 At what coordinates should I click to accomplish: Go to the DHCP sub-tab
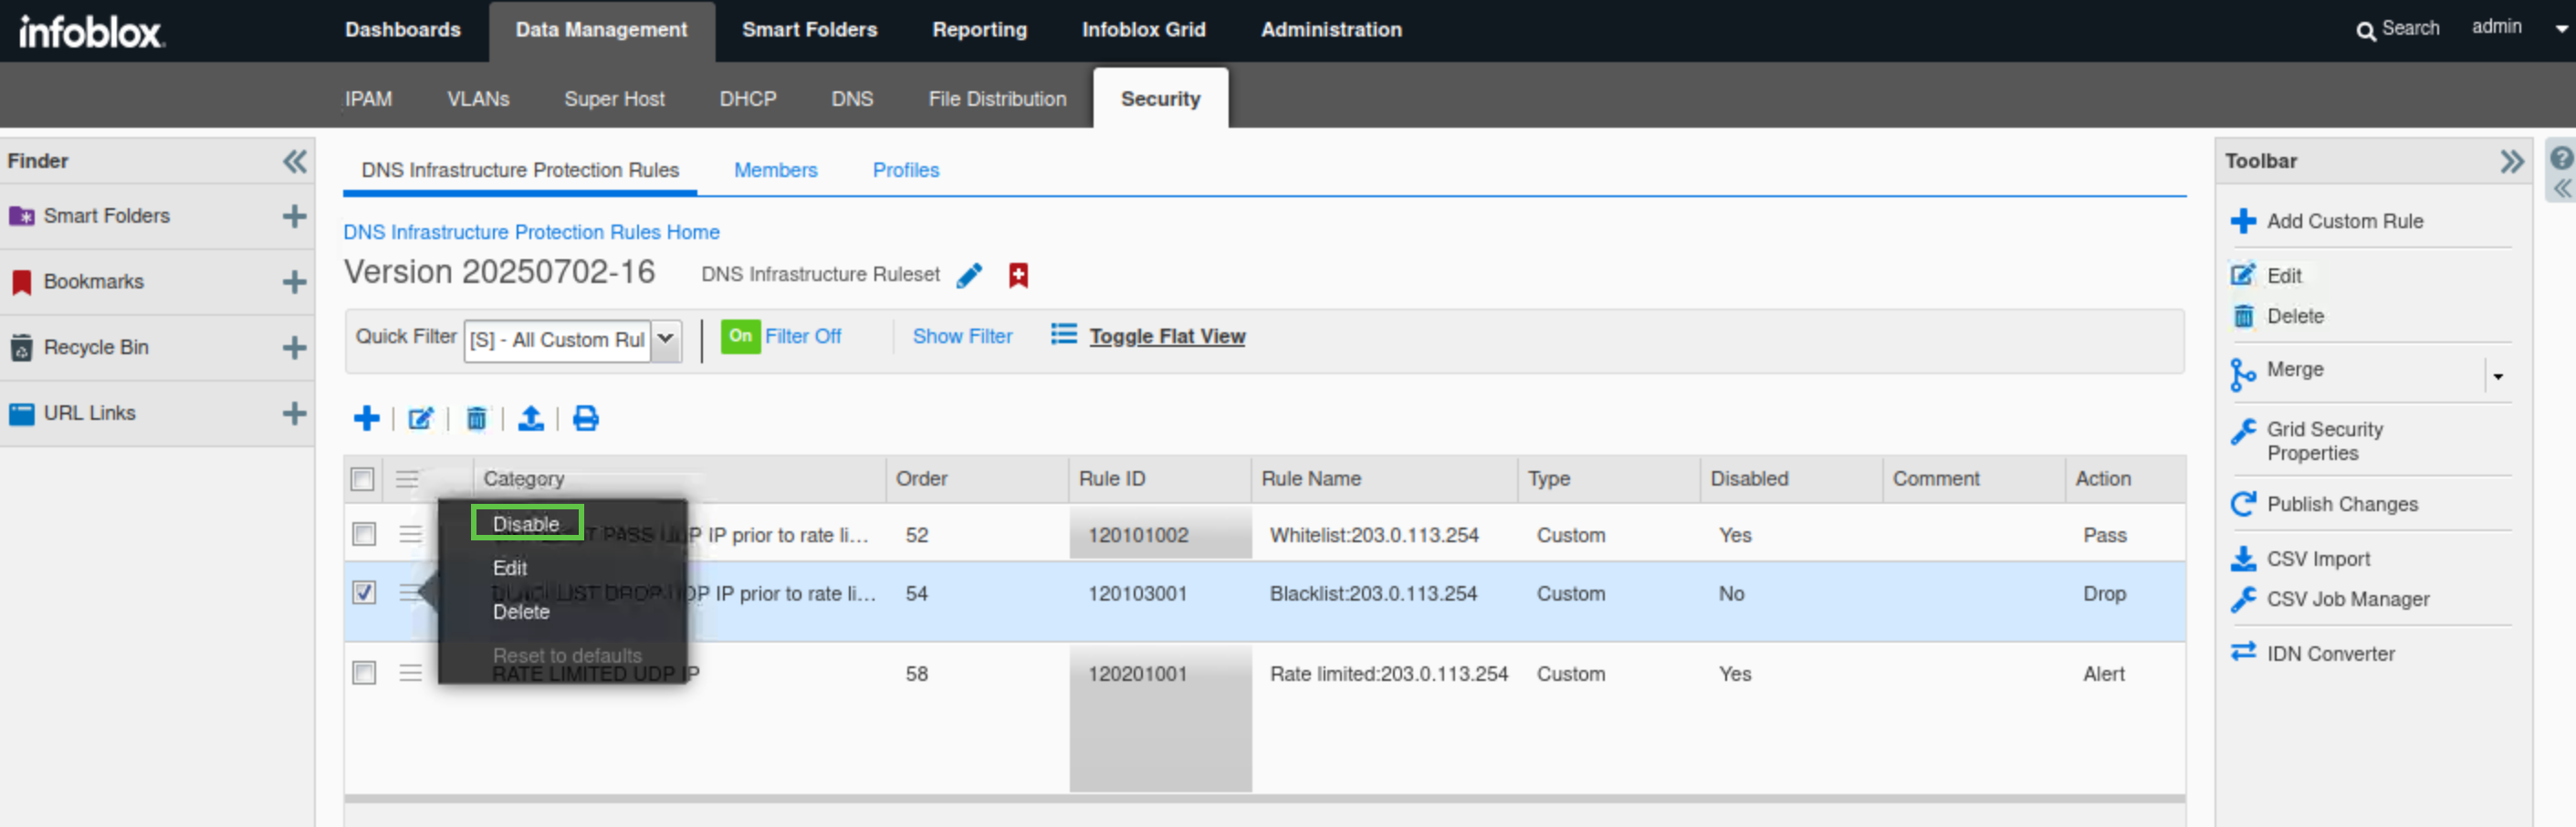click(x=748, y=99)
